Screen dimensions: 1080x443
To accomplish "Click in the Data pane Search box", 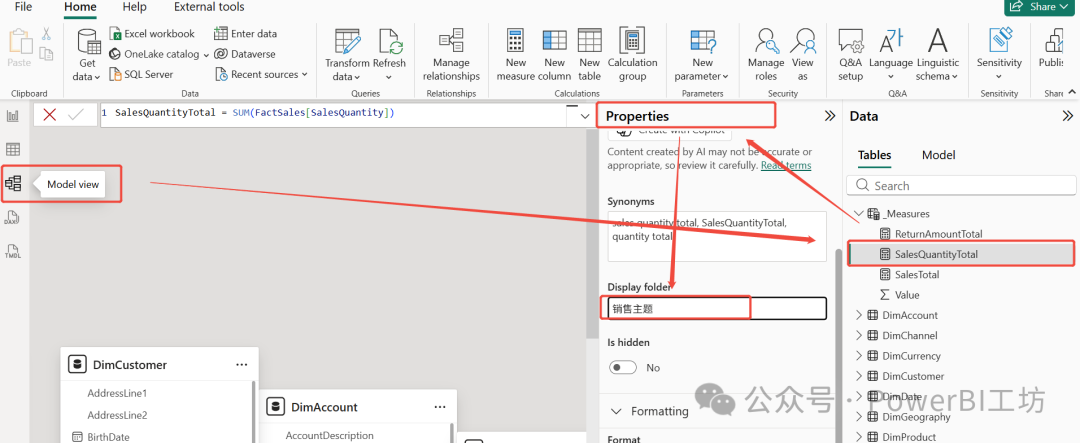I will pos(962,185).
